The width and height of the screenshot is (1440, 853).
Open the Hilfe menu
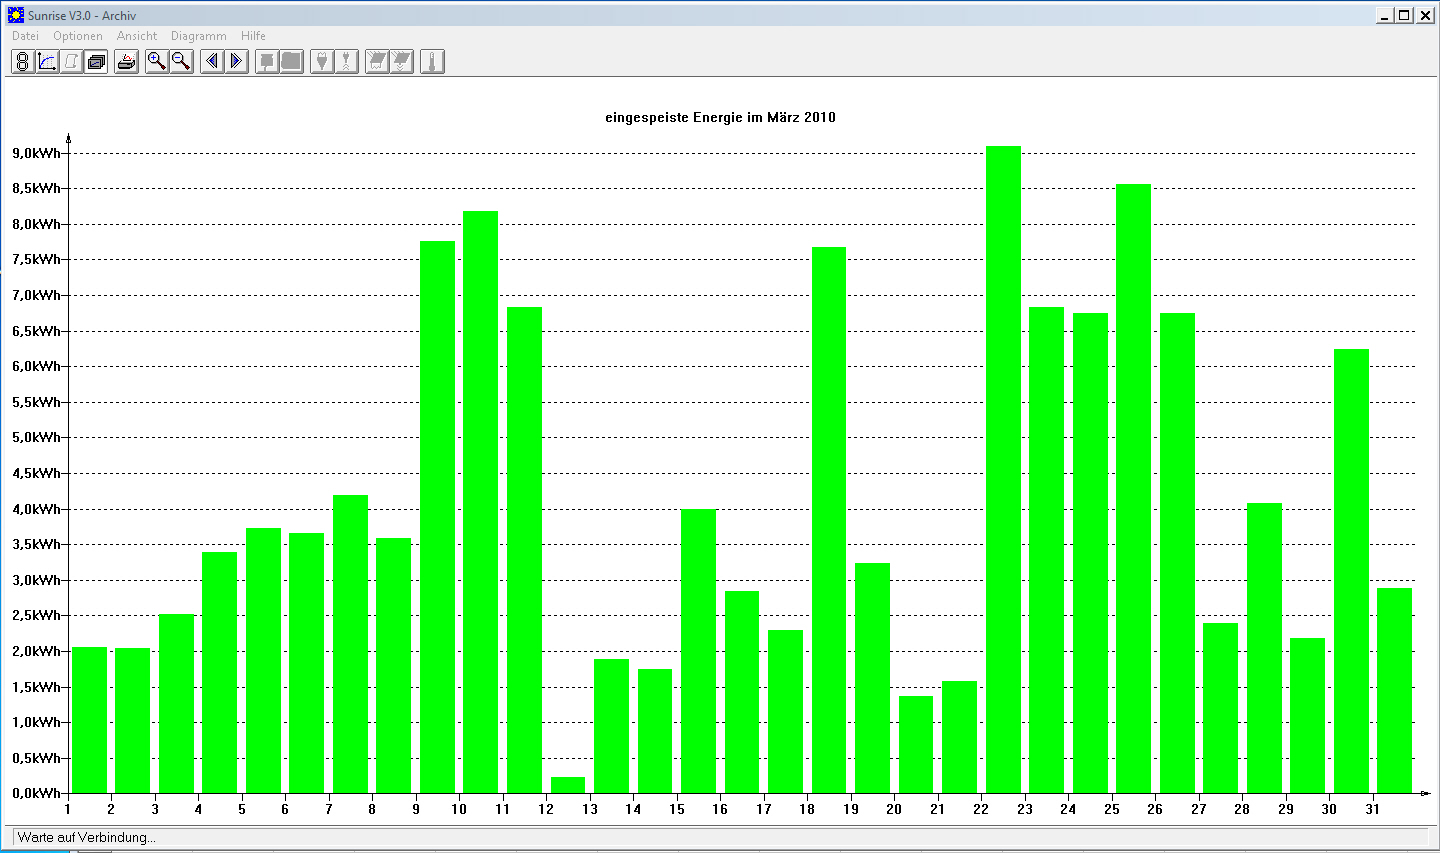click(253, 36)
